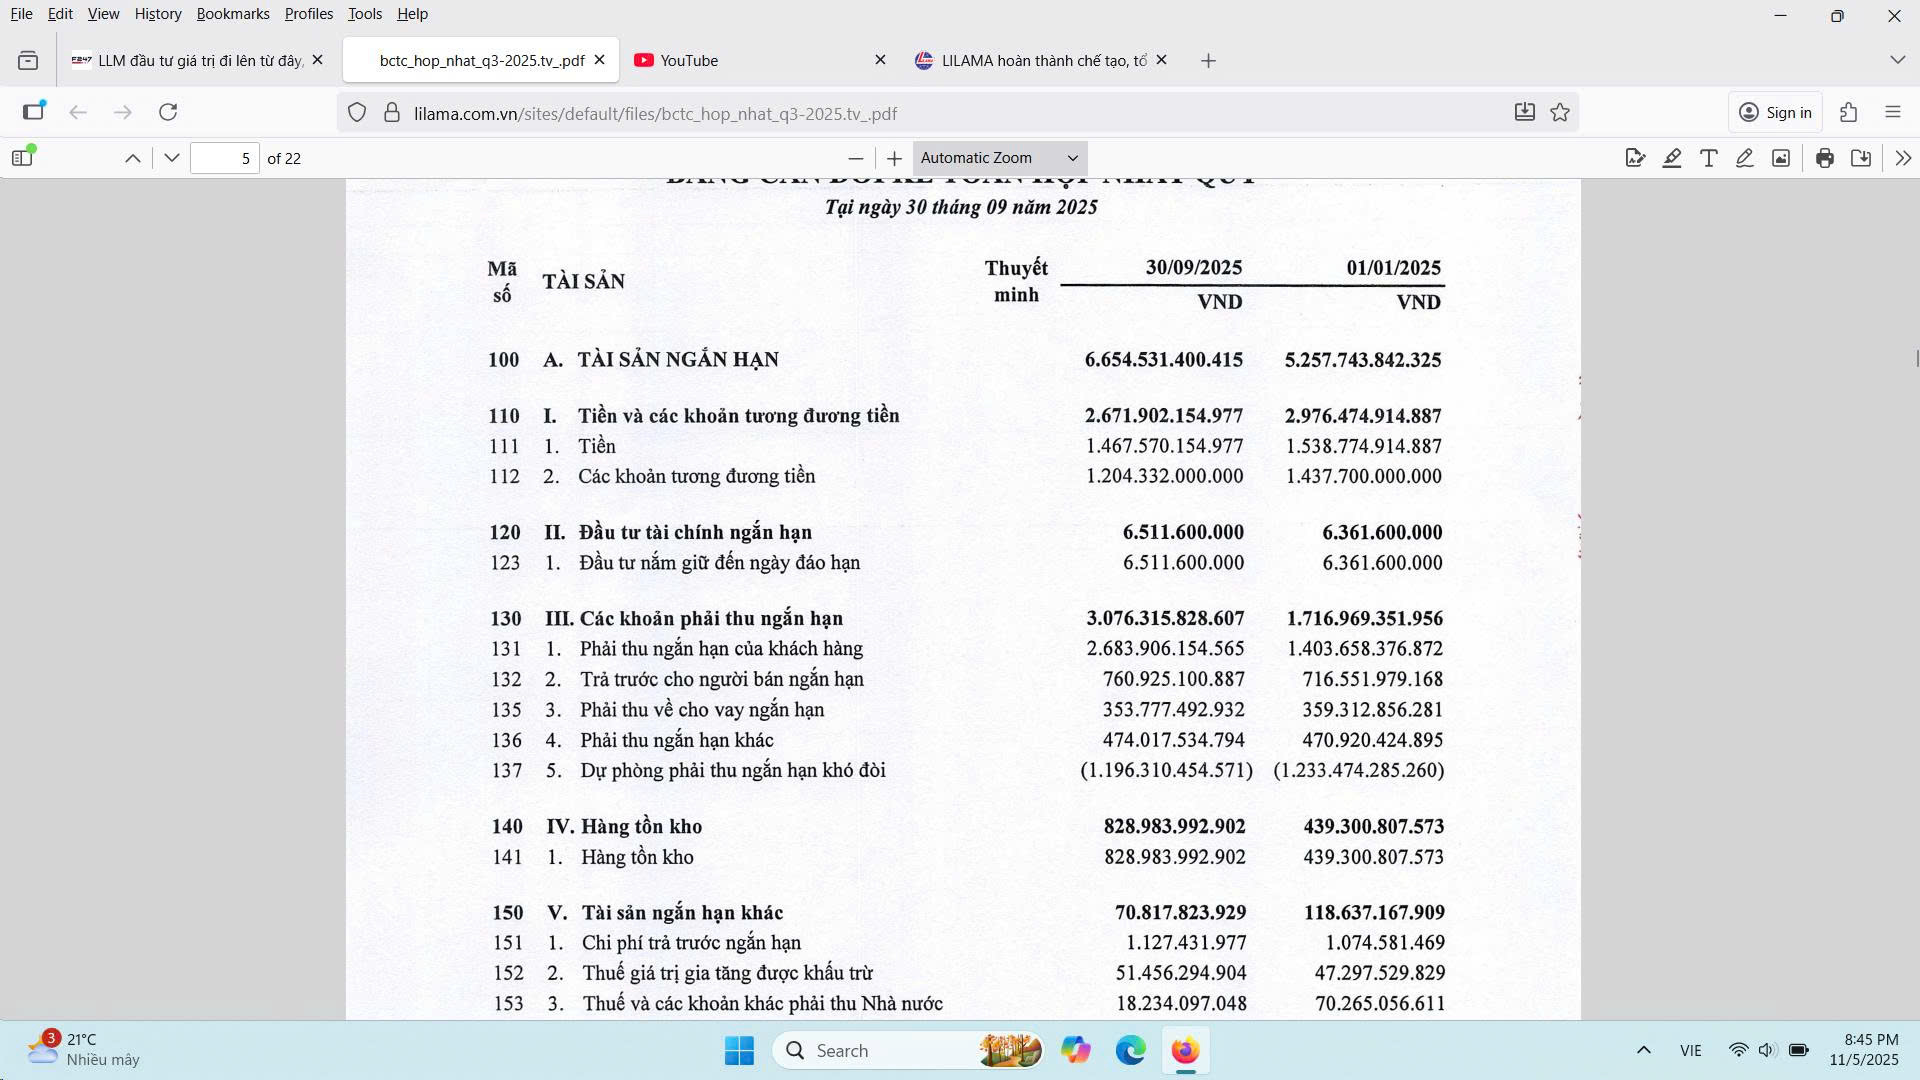Select the add text tool

coord(1708,158)
